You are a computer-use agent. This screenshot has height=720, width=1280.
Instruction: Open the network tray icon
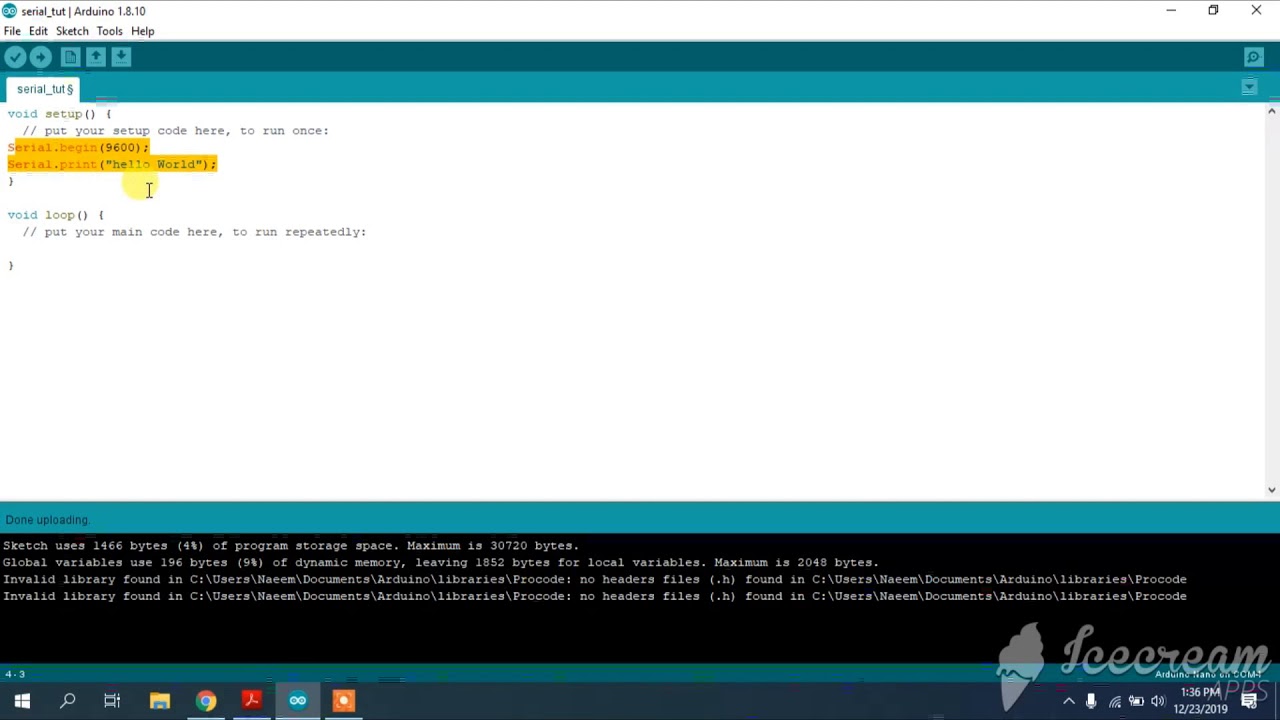point(1115,701)
